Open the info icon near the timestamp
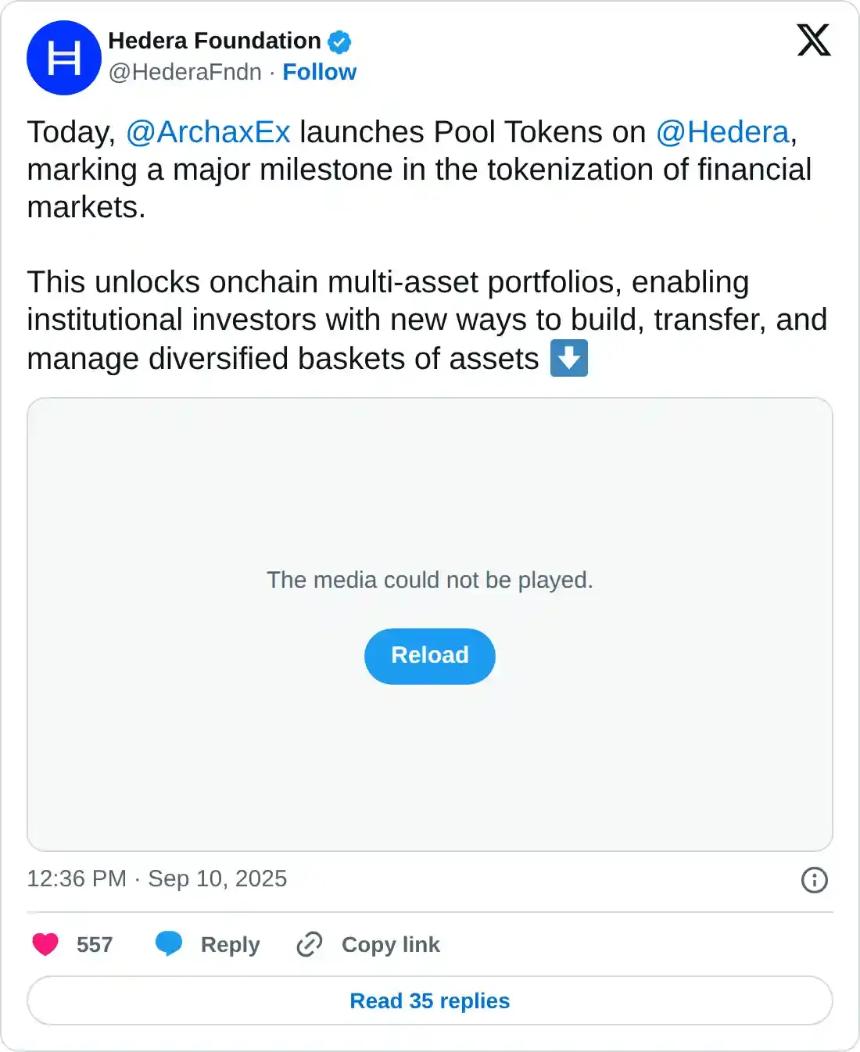Image resolution: width=860 pixels, height=1052 pixels. coord(815,880)
